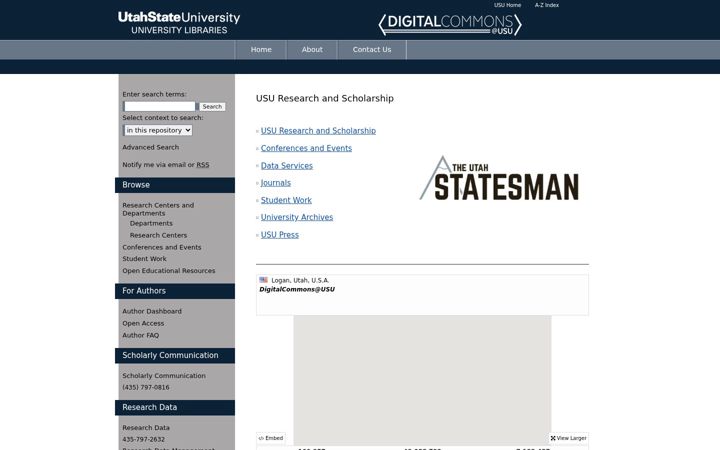Open Conferences and Events in the main list
Image resolution: width=720 pixels, height=450 pixels.
pos(306,148)
